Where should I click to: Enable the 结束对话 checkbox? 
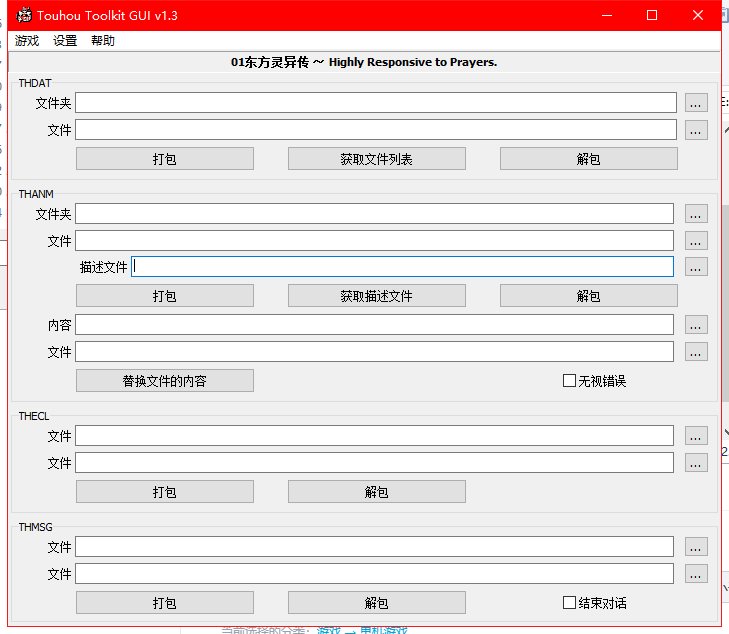[x=569, y=603]
